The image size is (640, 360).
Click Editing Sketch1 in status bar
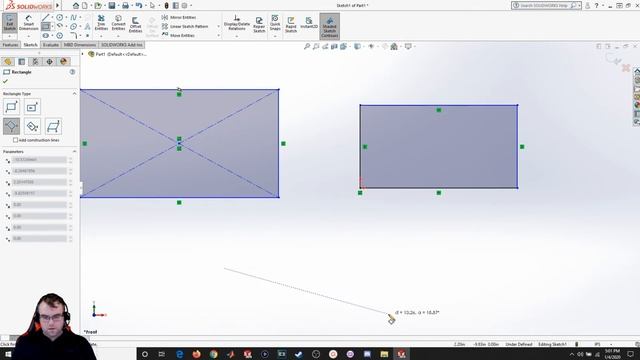click(552, 344)
